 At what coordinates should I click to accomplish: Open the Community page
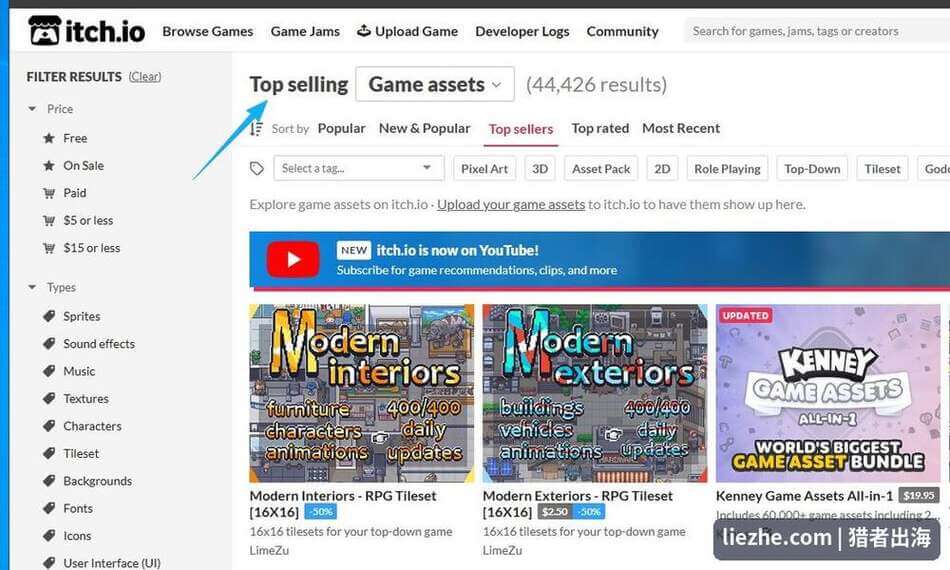coord(622,31)
